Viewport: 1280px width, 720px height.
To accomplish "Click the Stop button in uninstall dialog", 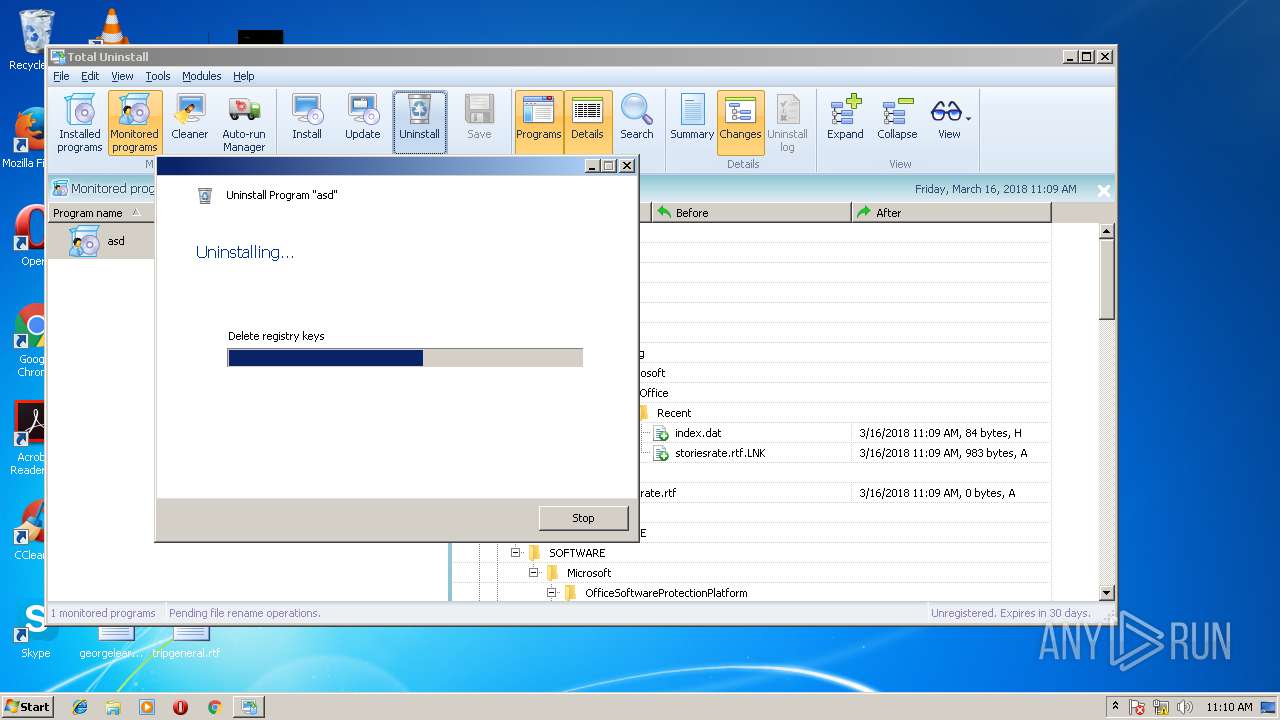I will coord(583,518).
